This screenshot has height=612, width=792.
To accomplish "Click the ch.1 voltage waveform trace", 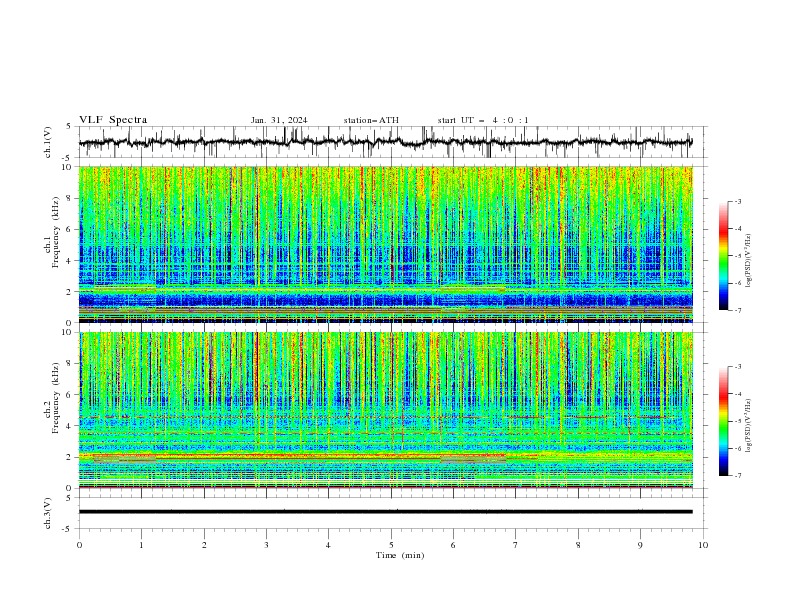I will tap(385, 142).
